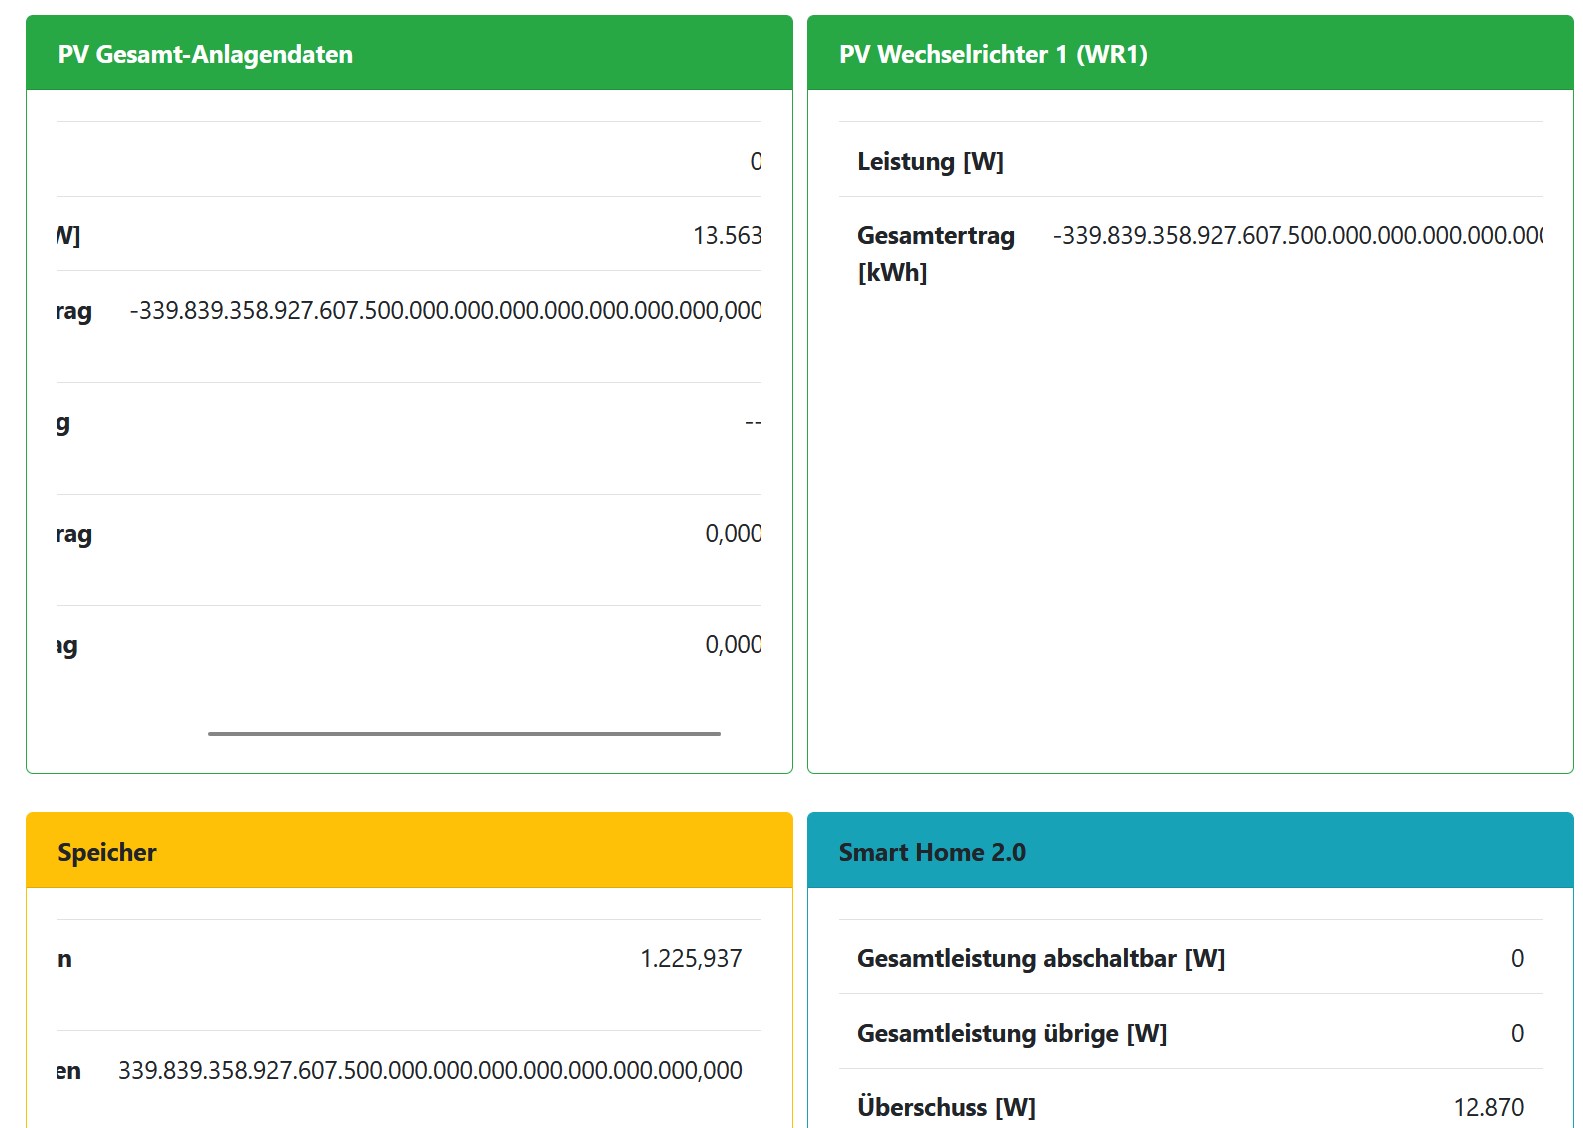Screen dimensions: 1583x1128
Task: Click the Leistung [W] label
Action: 930,162
